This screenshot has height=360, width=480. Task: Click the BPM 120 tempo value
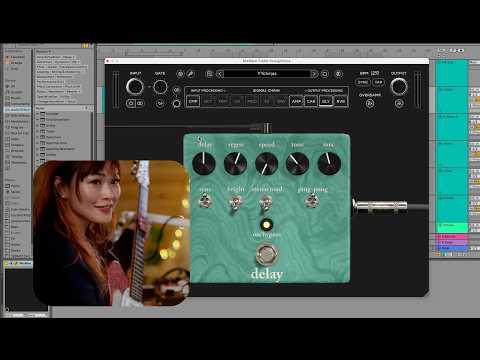click(x=375, y=73)
